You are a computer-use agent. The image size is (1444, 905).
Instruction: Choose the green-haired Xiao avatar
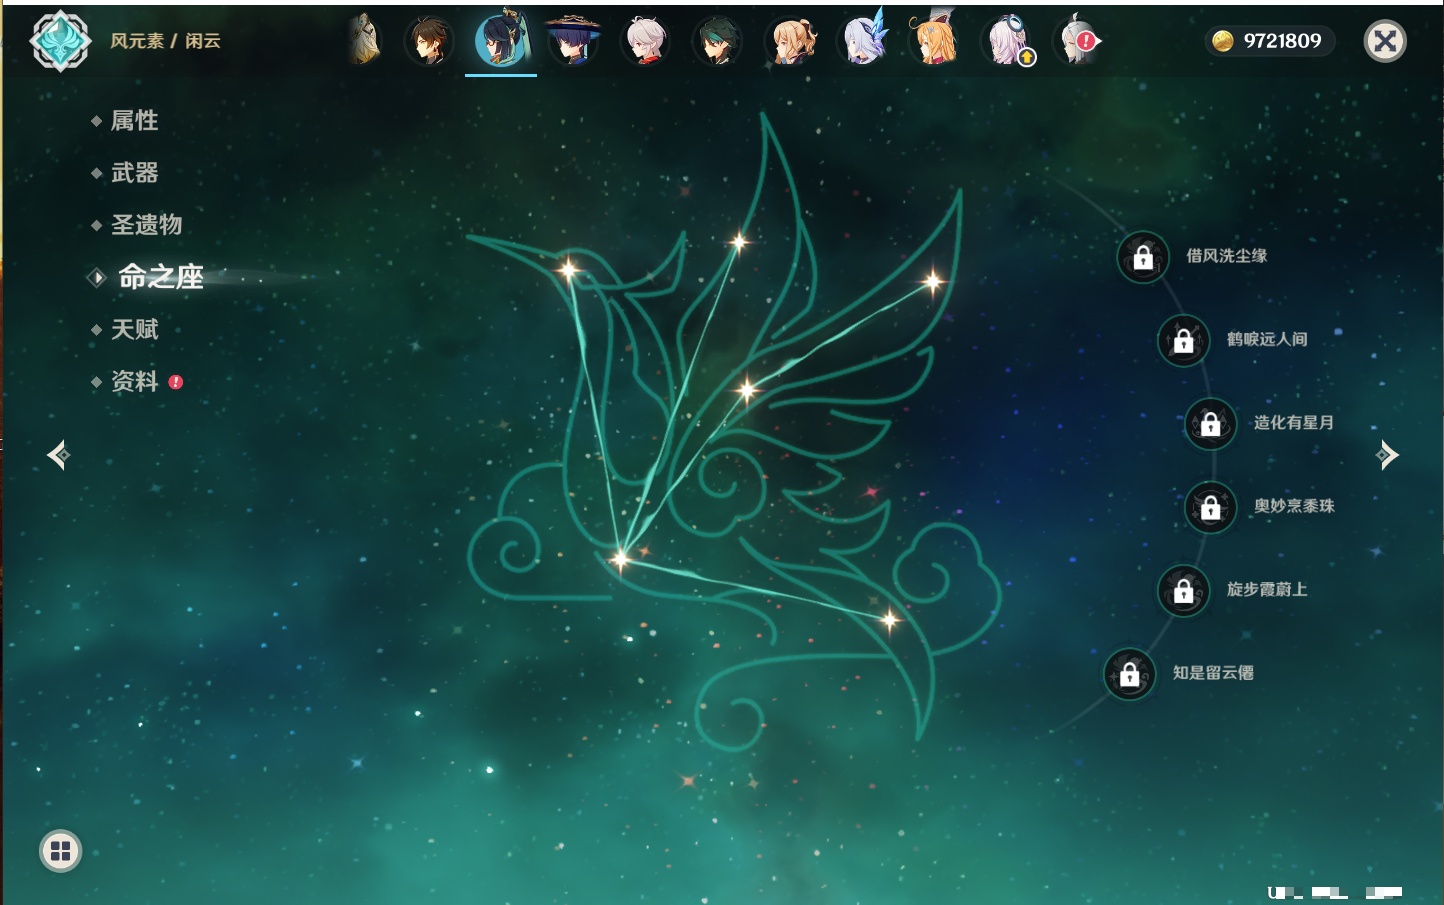point(717,41)
